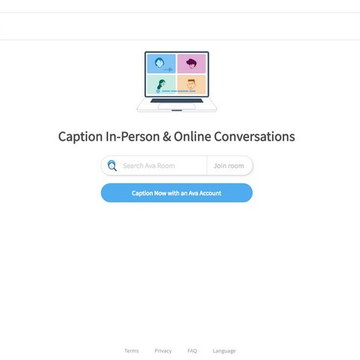Open the Privacy link

(x=163, y=351)
